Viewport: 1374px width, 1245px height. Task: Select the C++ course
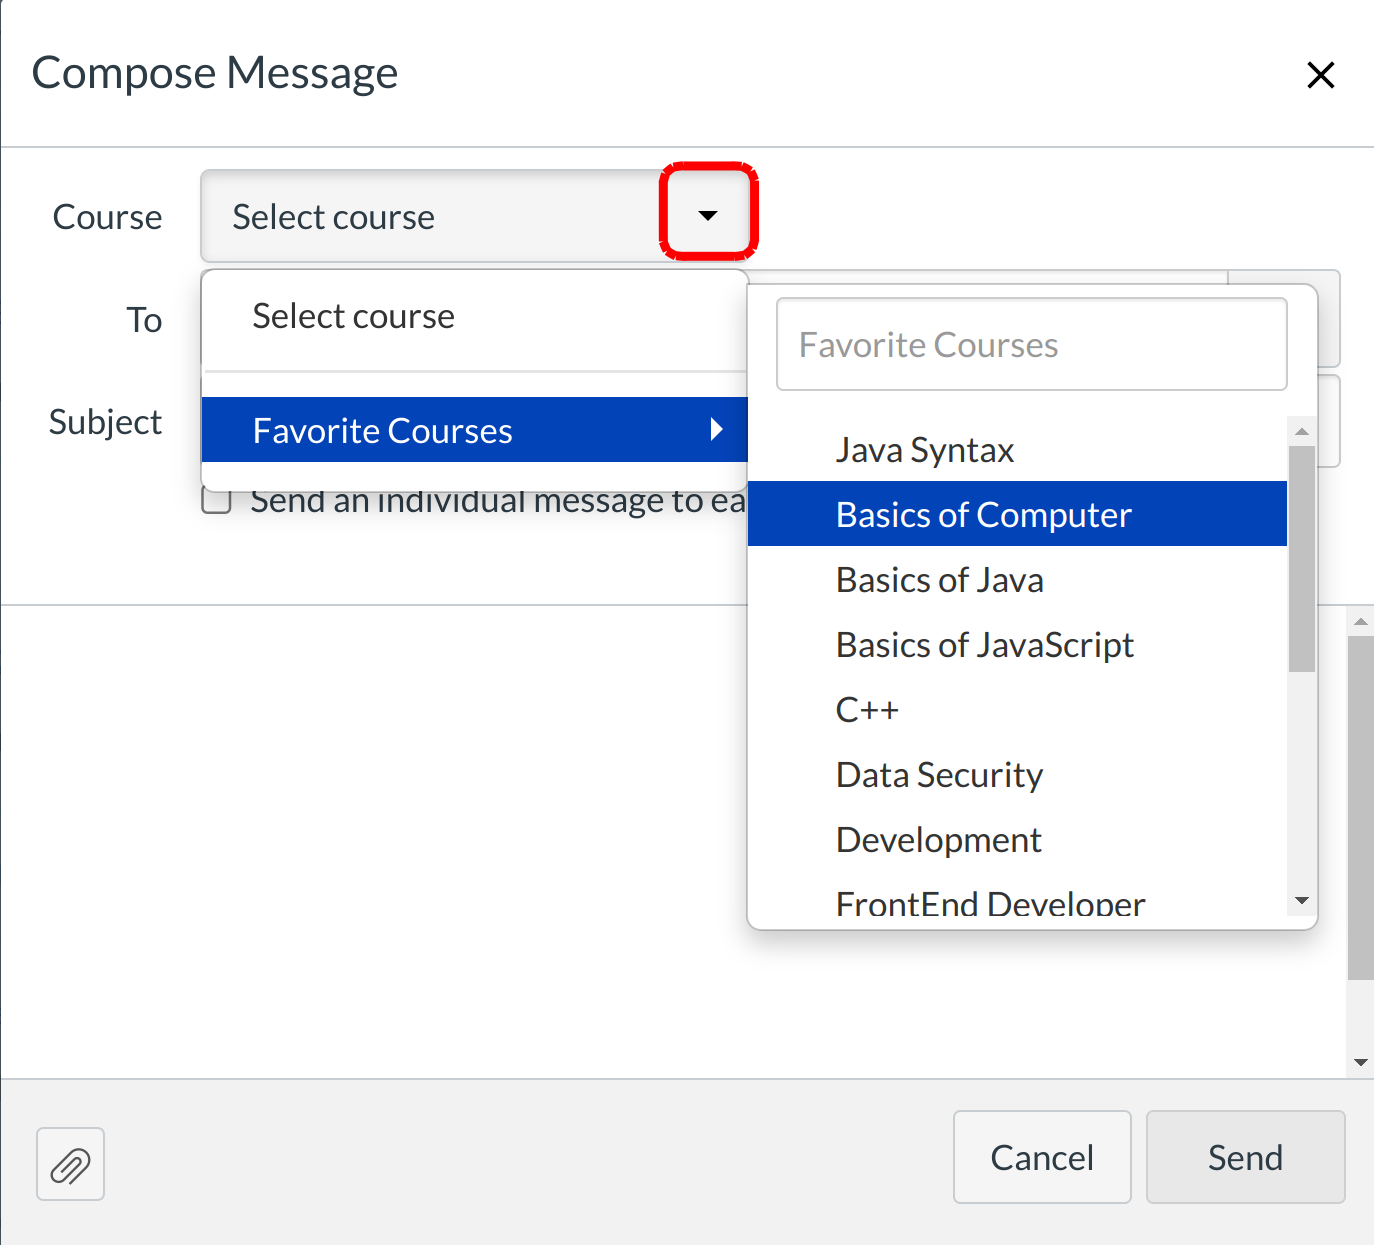click(867, 711)
